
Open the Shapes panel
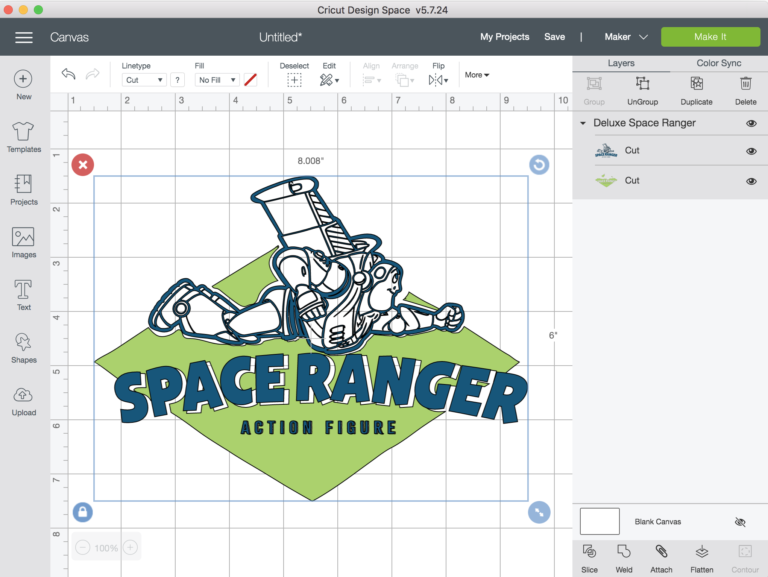tap(24, 348)
